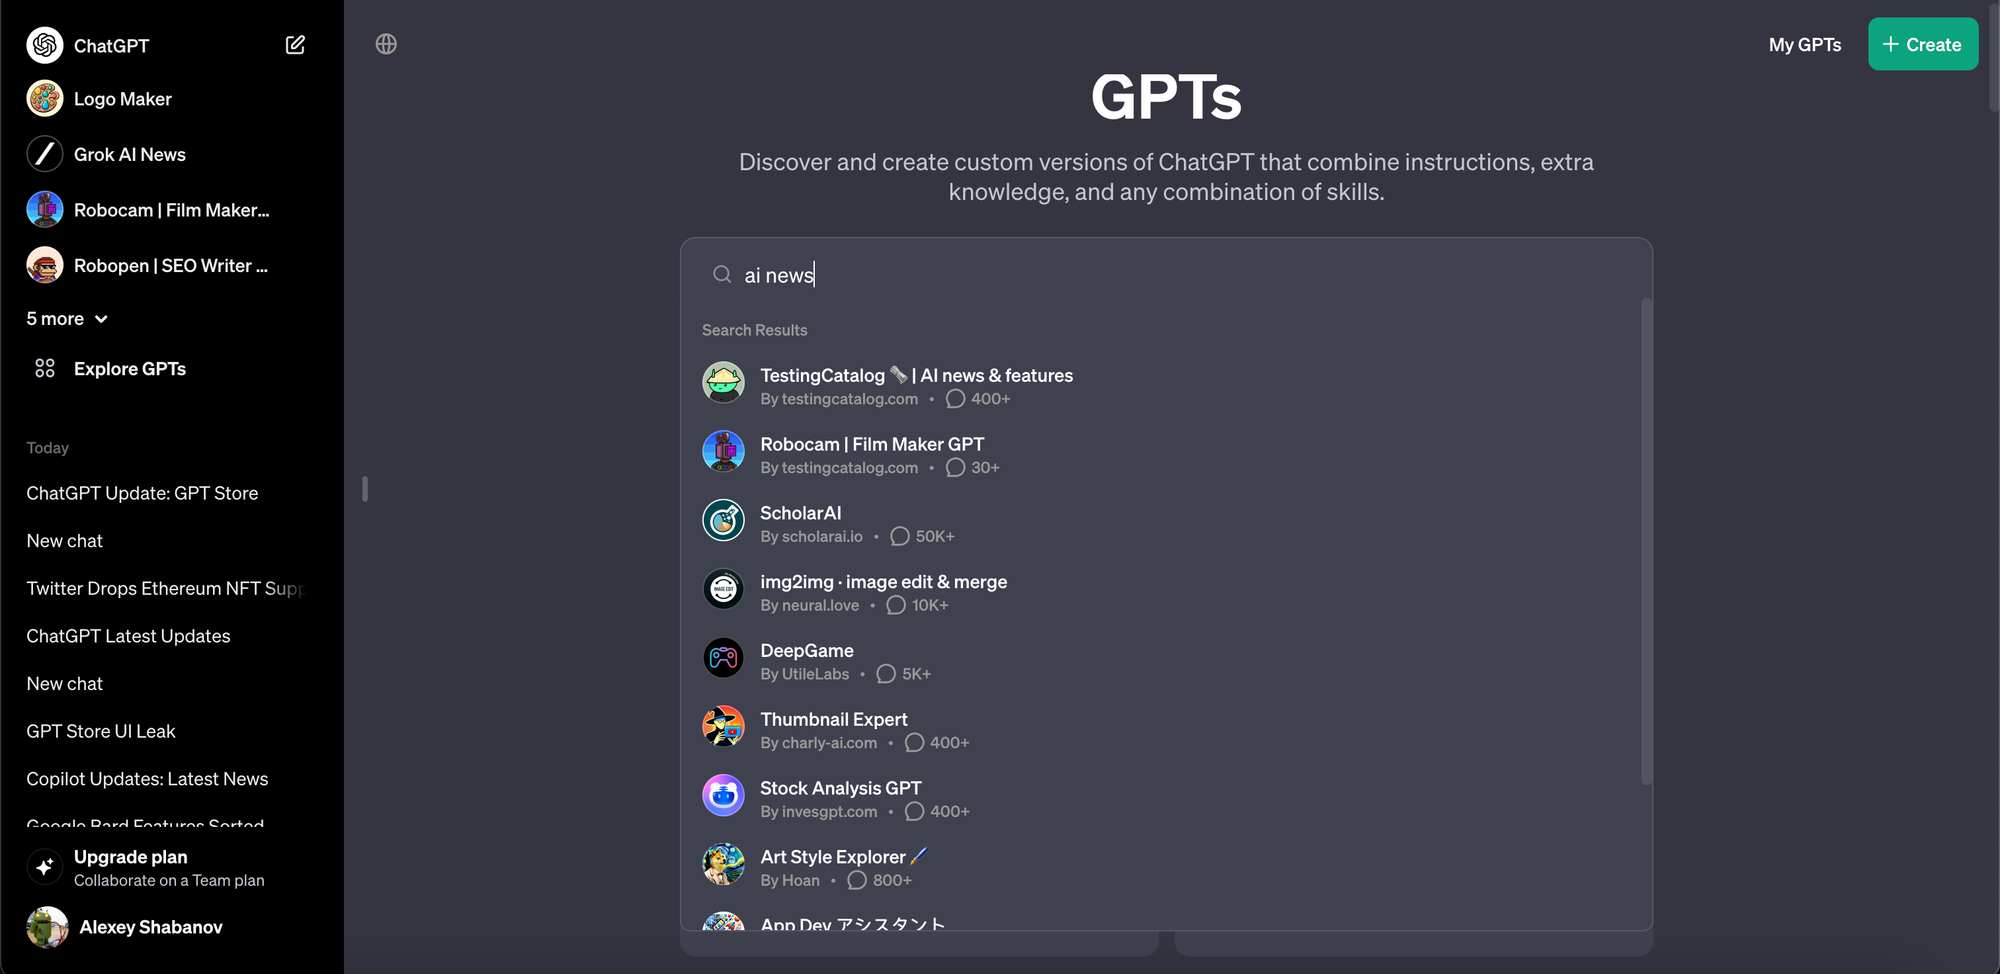
Task: Click the 'By neural.love' author text
Action: 809,605
